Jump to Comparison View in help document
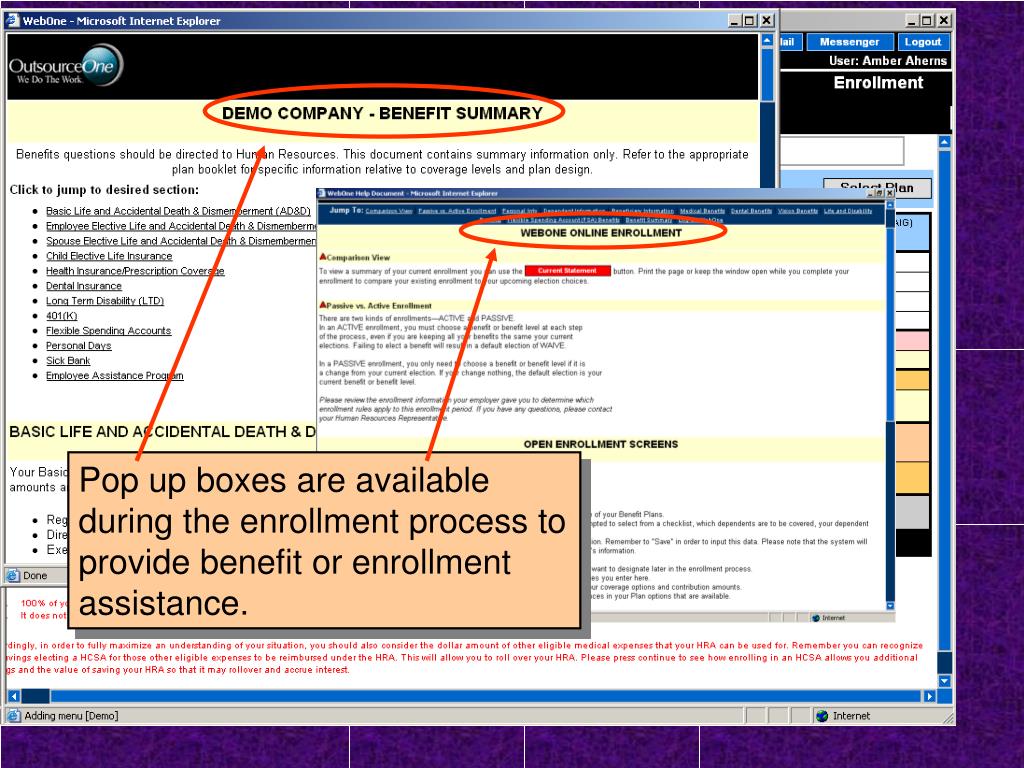The width and height of the screenshot is (1024, 768). point(389,211)
